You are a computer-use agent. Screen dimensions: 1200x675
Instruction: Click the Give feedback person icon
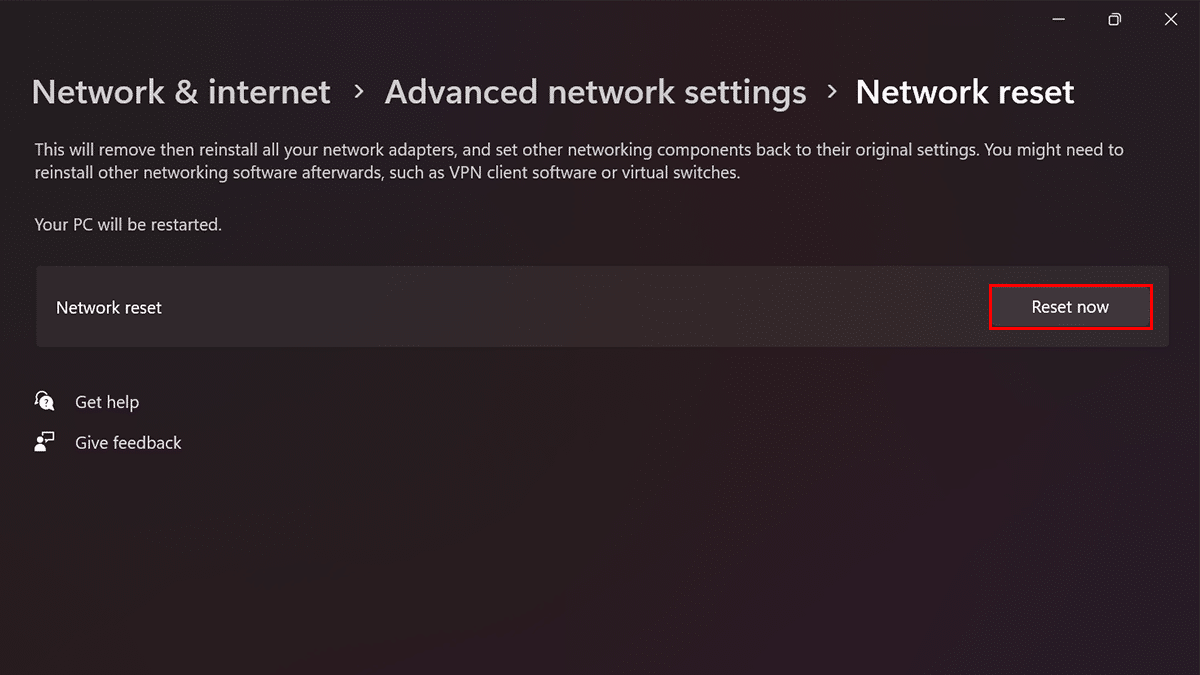(x=44, y=442)
